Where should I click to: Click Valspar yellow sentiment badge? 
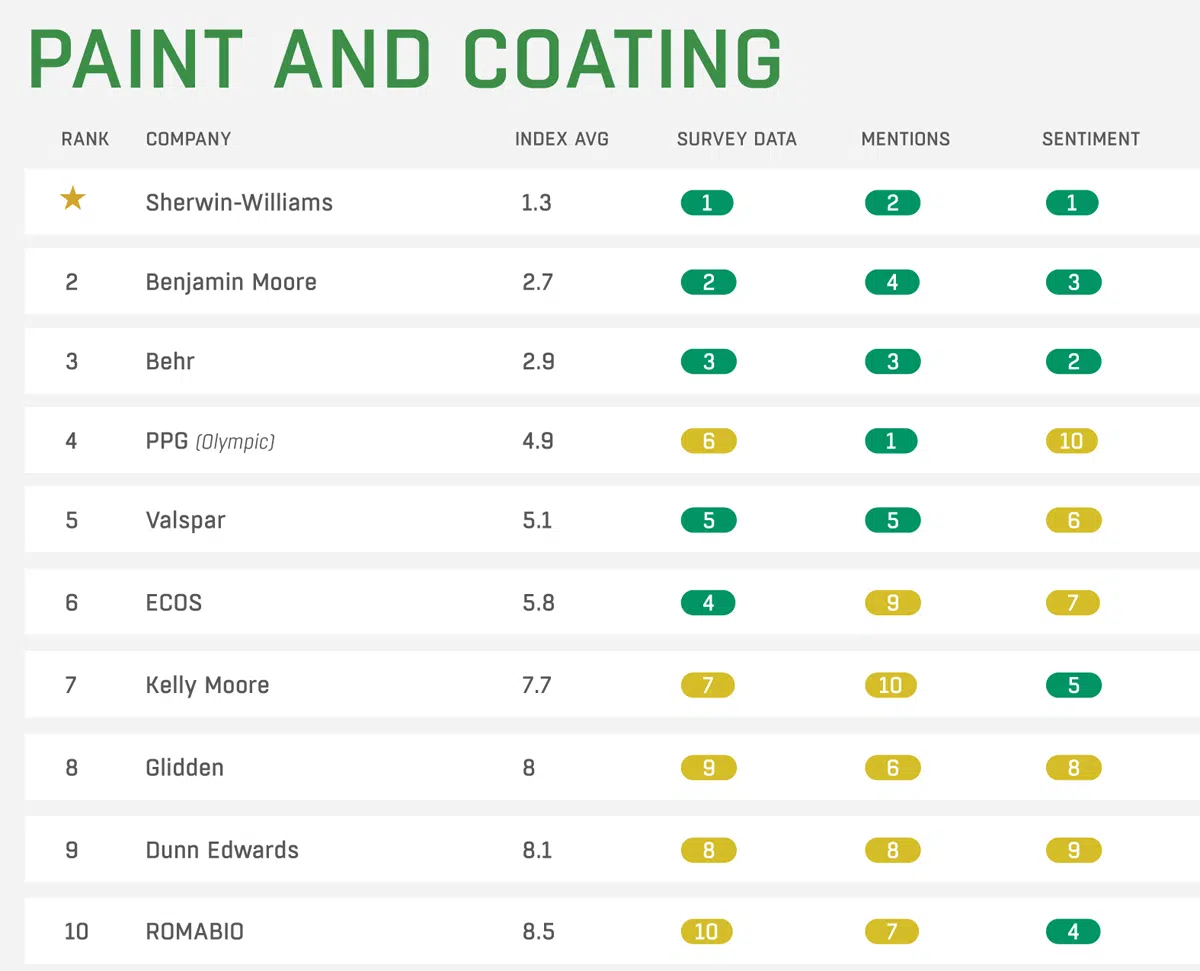pos(1074,520)
